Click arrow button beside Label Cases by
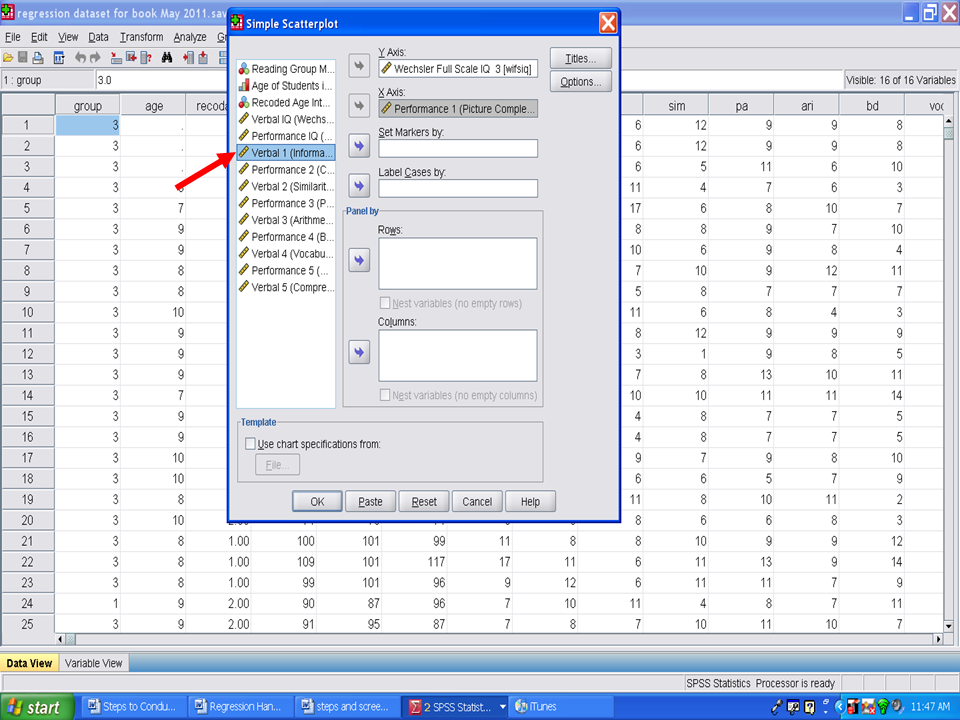960x720 pixels. point(359,186)
